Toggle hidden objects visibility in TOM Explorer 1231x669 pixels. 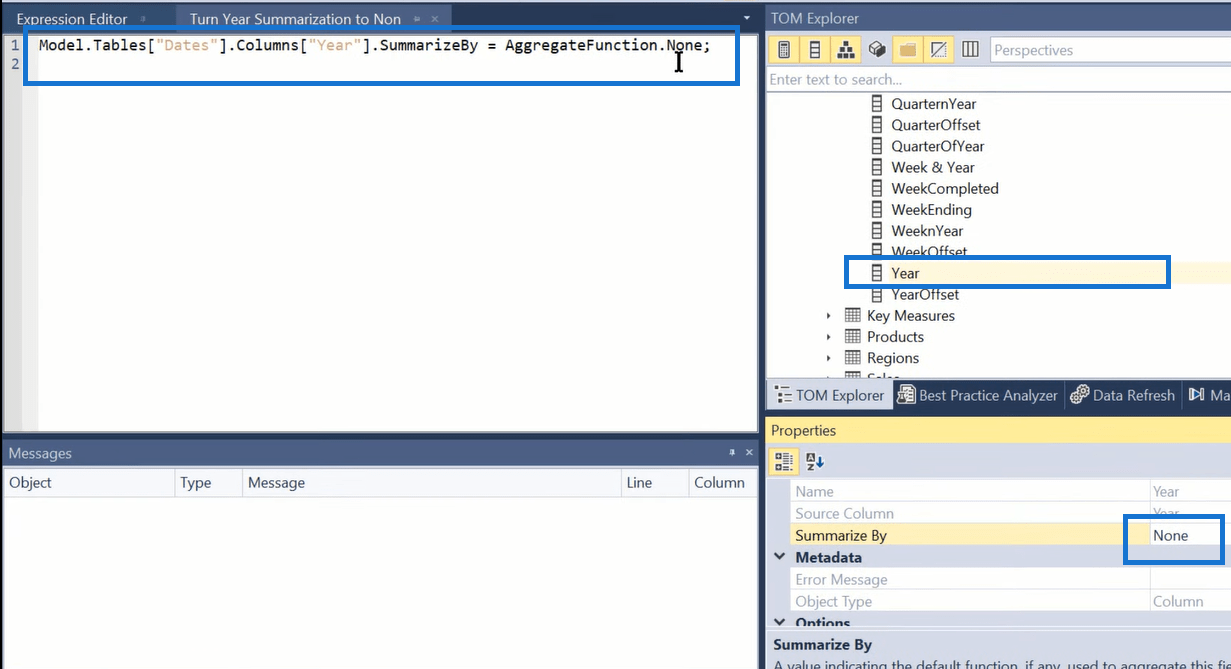point(939,50)
